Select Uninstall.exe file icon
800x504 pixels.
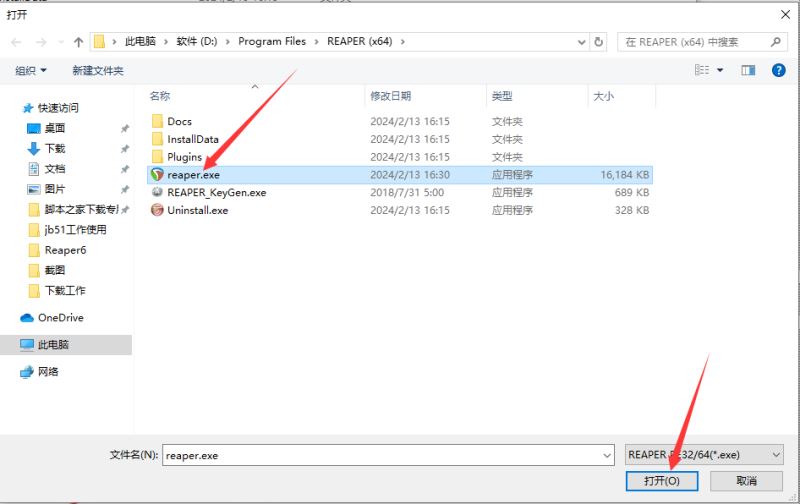pyautogui.click(x=157, y=210)
